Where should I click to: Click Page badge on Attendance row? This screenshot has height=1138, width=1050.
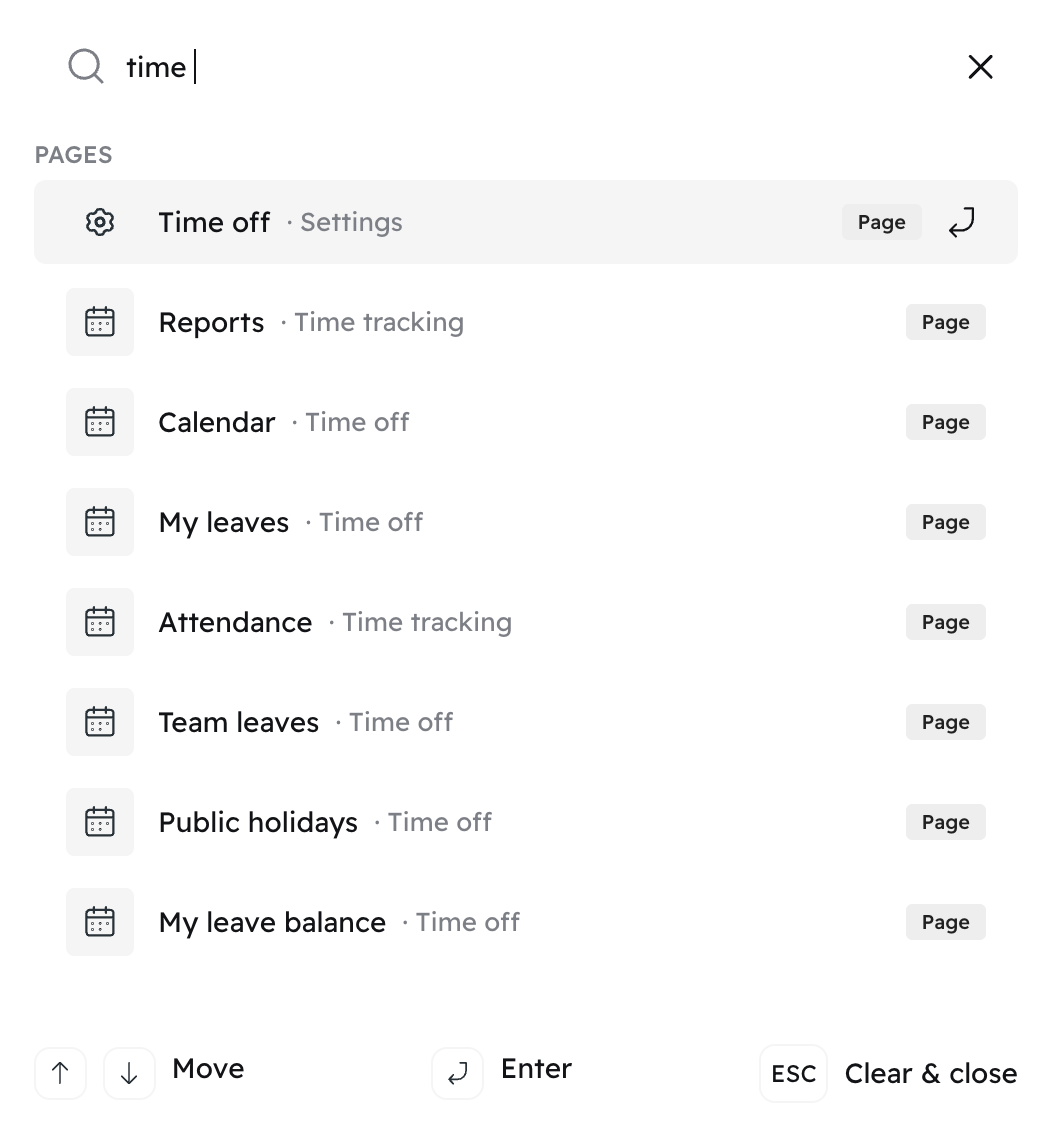(946, 623)
